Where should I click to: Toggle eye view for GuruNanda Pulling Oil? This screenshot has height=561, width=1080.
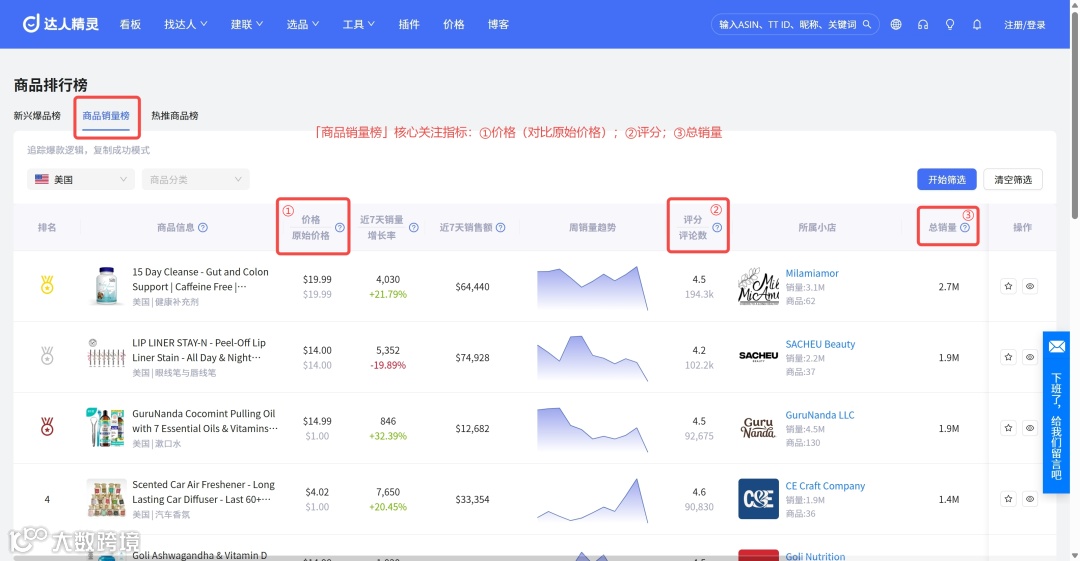(1030, 428)
